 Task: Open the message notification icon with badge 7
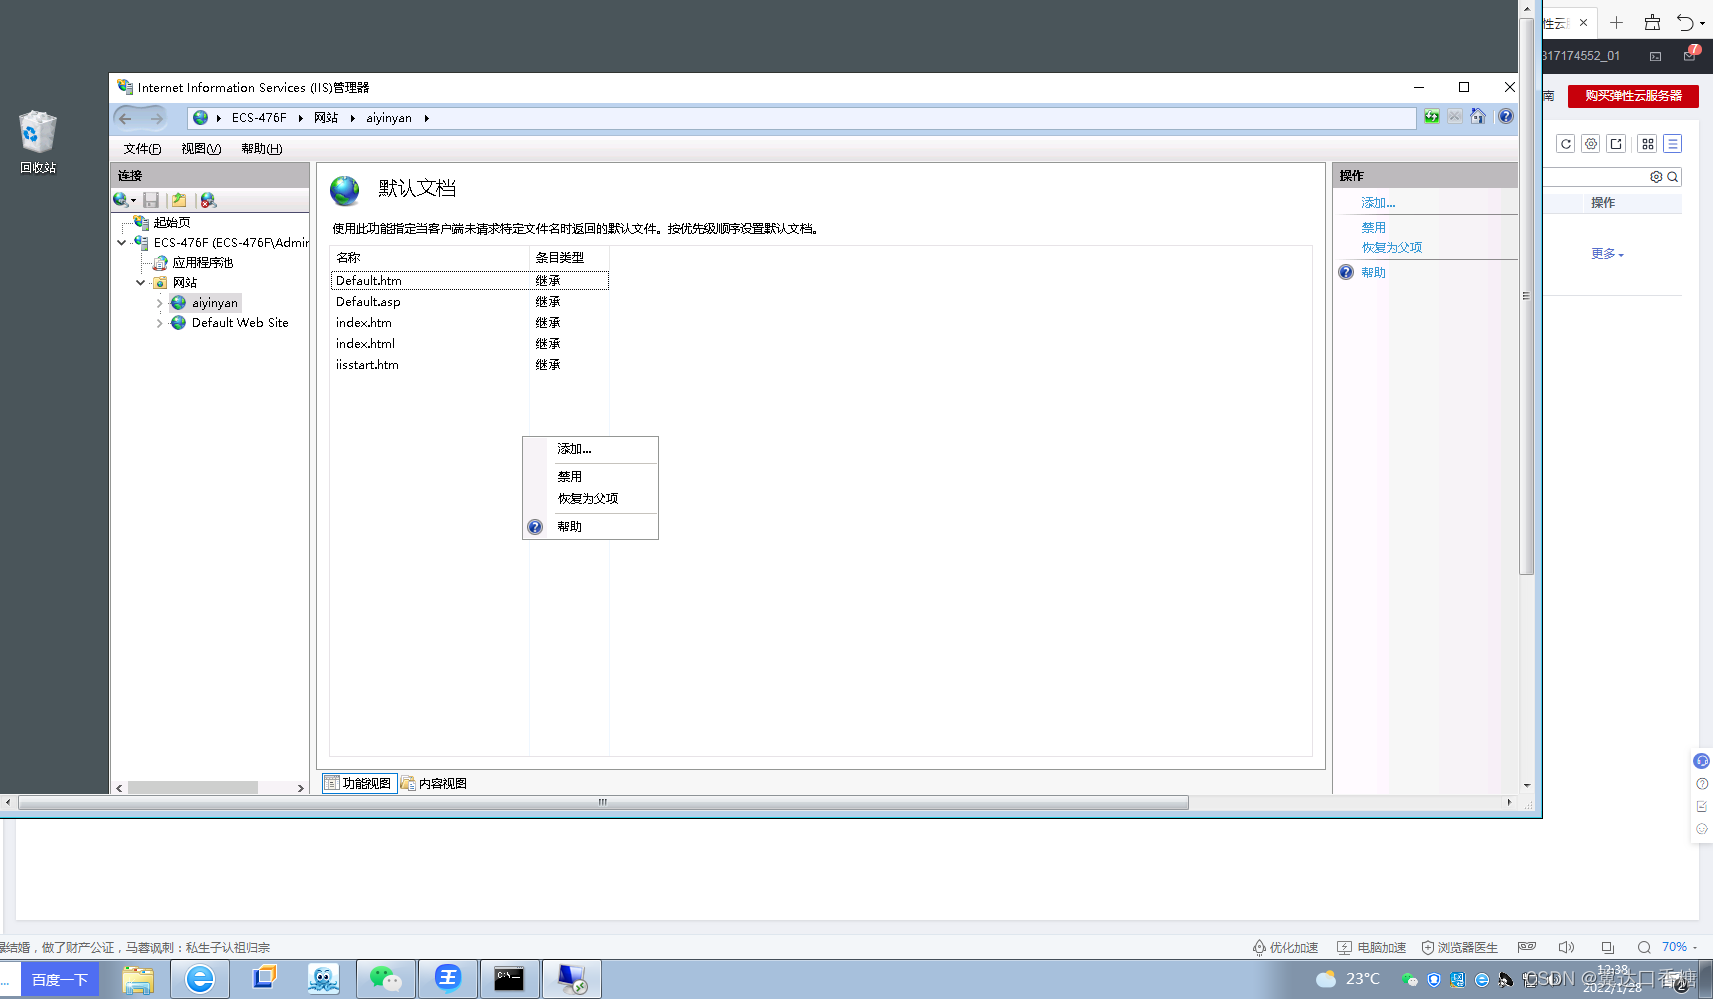point(1690,54)
